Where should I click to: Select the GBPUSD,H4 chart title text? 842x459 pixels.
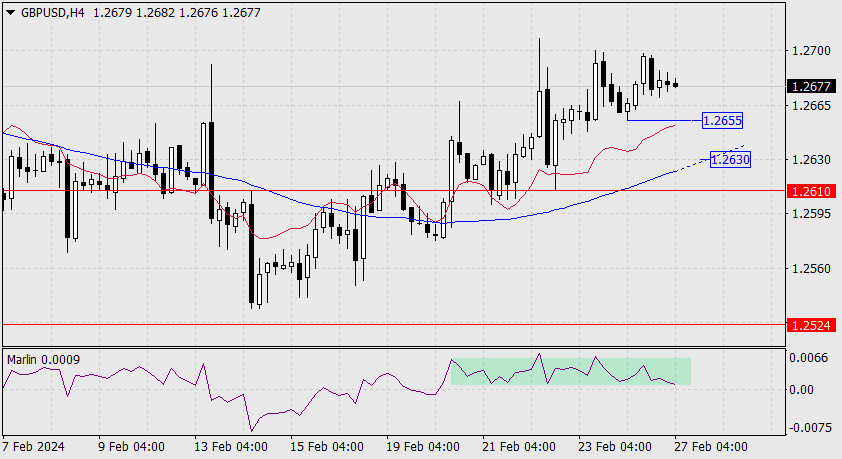[53, 12]
